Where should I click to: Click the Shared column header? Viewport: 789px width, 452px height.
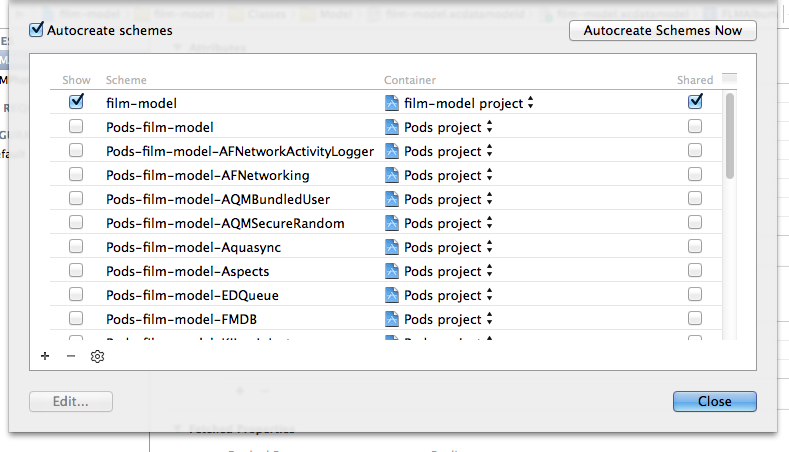point(695,80)
